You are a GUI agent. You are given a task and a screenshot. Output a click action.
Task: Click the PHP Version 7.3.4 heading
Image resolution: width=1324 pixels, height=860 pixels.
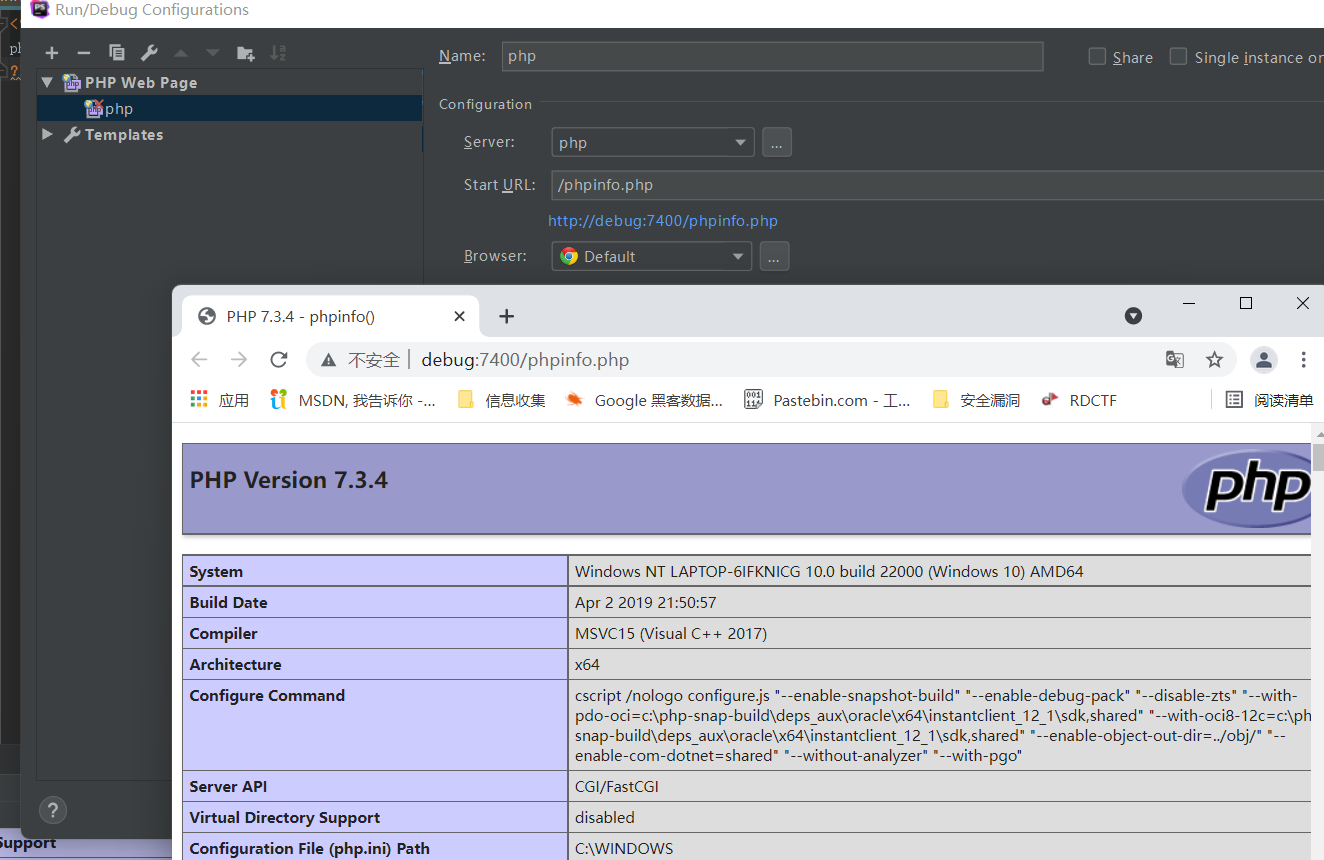pyautogui.click(x=289, y=480)
